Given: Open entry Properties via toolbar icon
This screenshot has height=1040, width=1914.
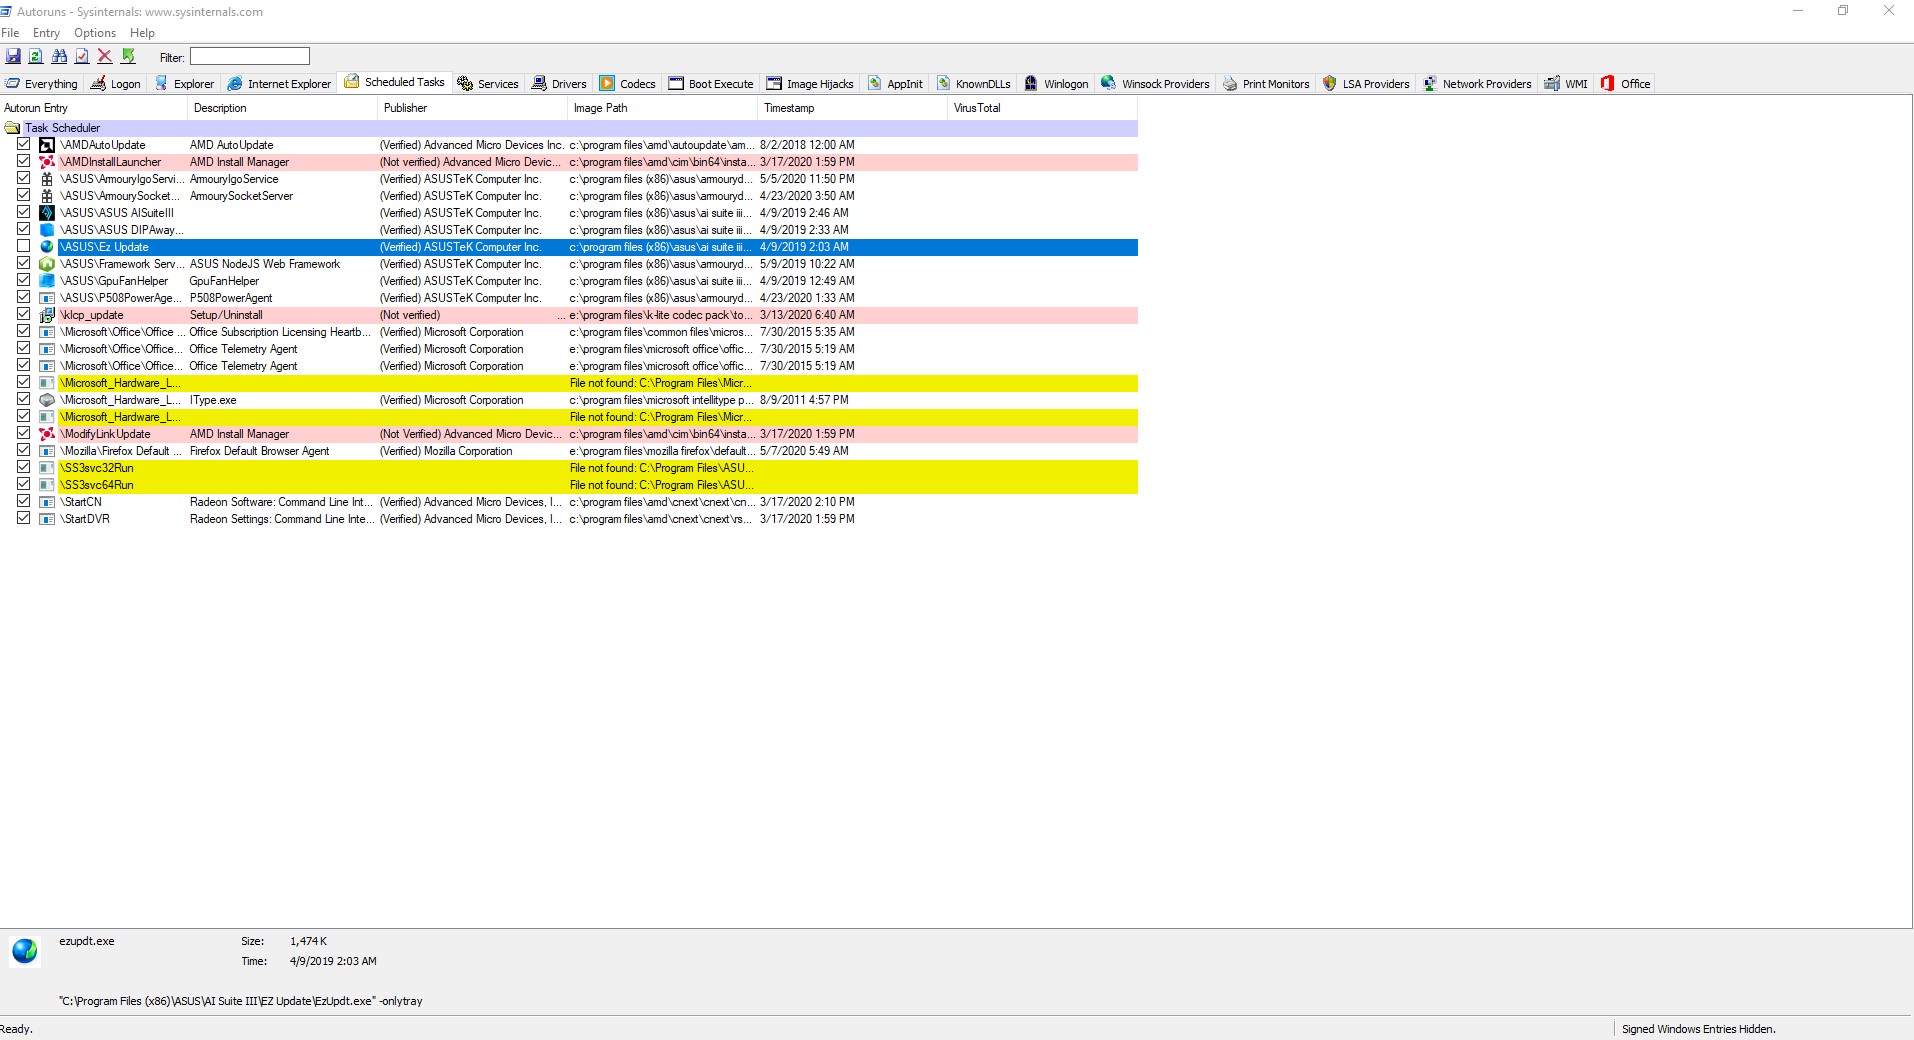Looking at the screenshot, I should [x=82, y=56].
